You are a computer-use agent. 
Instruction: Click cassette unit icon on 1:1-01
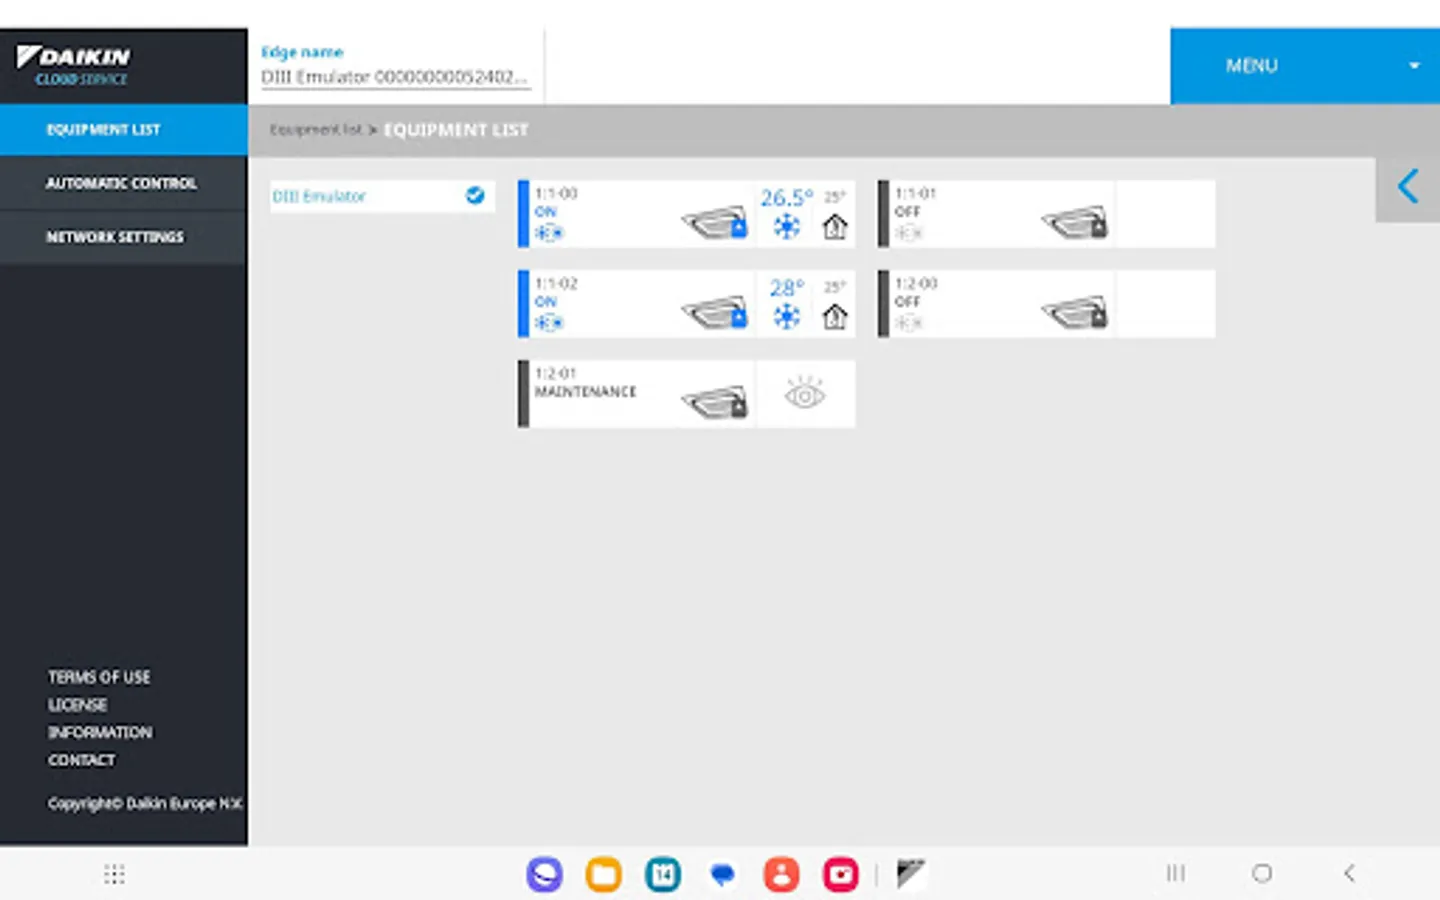(1075, 222)
